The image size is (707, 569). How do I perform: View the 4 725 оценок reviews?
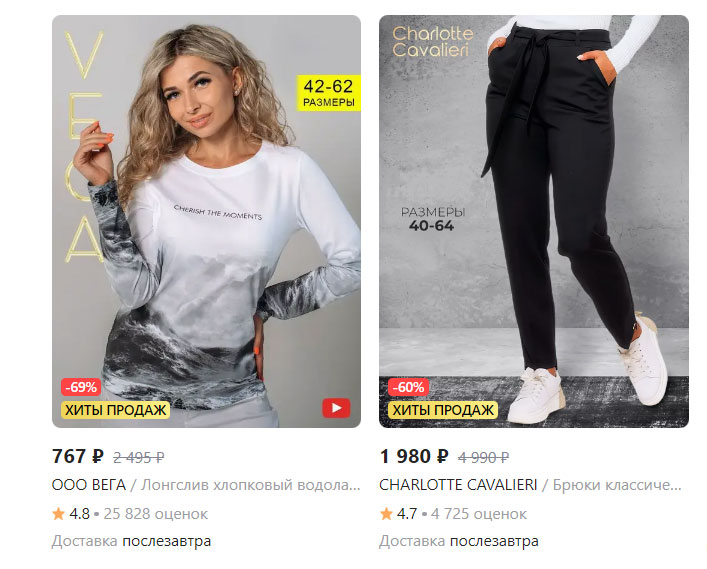click(479, 514)
